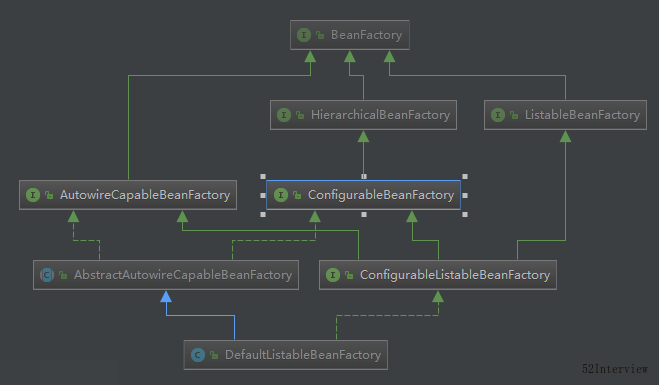Image resolution: width=659 pixels, height=385 pixels.
Task: Select the AbstractAutowireCapableBeanFactory diagram node
Action: click(166, 275)
